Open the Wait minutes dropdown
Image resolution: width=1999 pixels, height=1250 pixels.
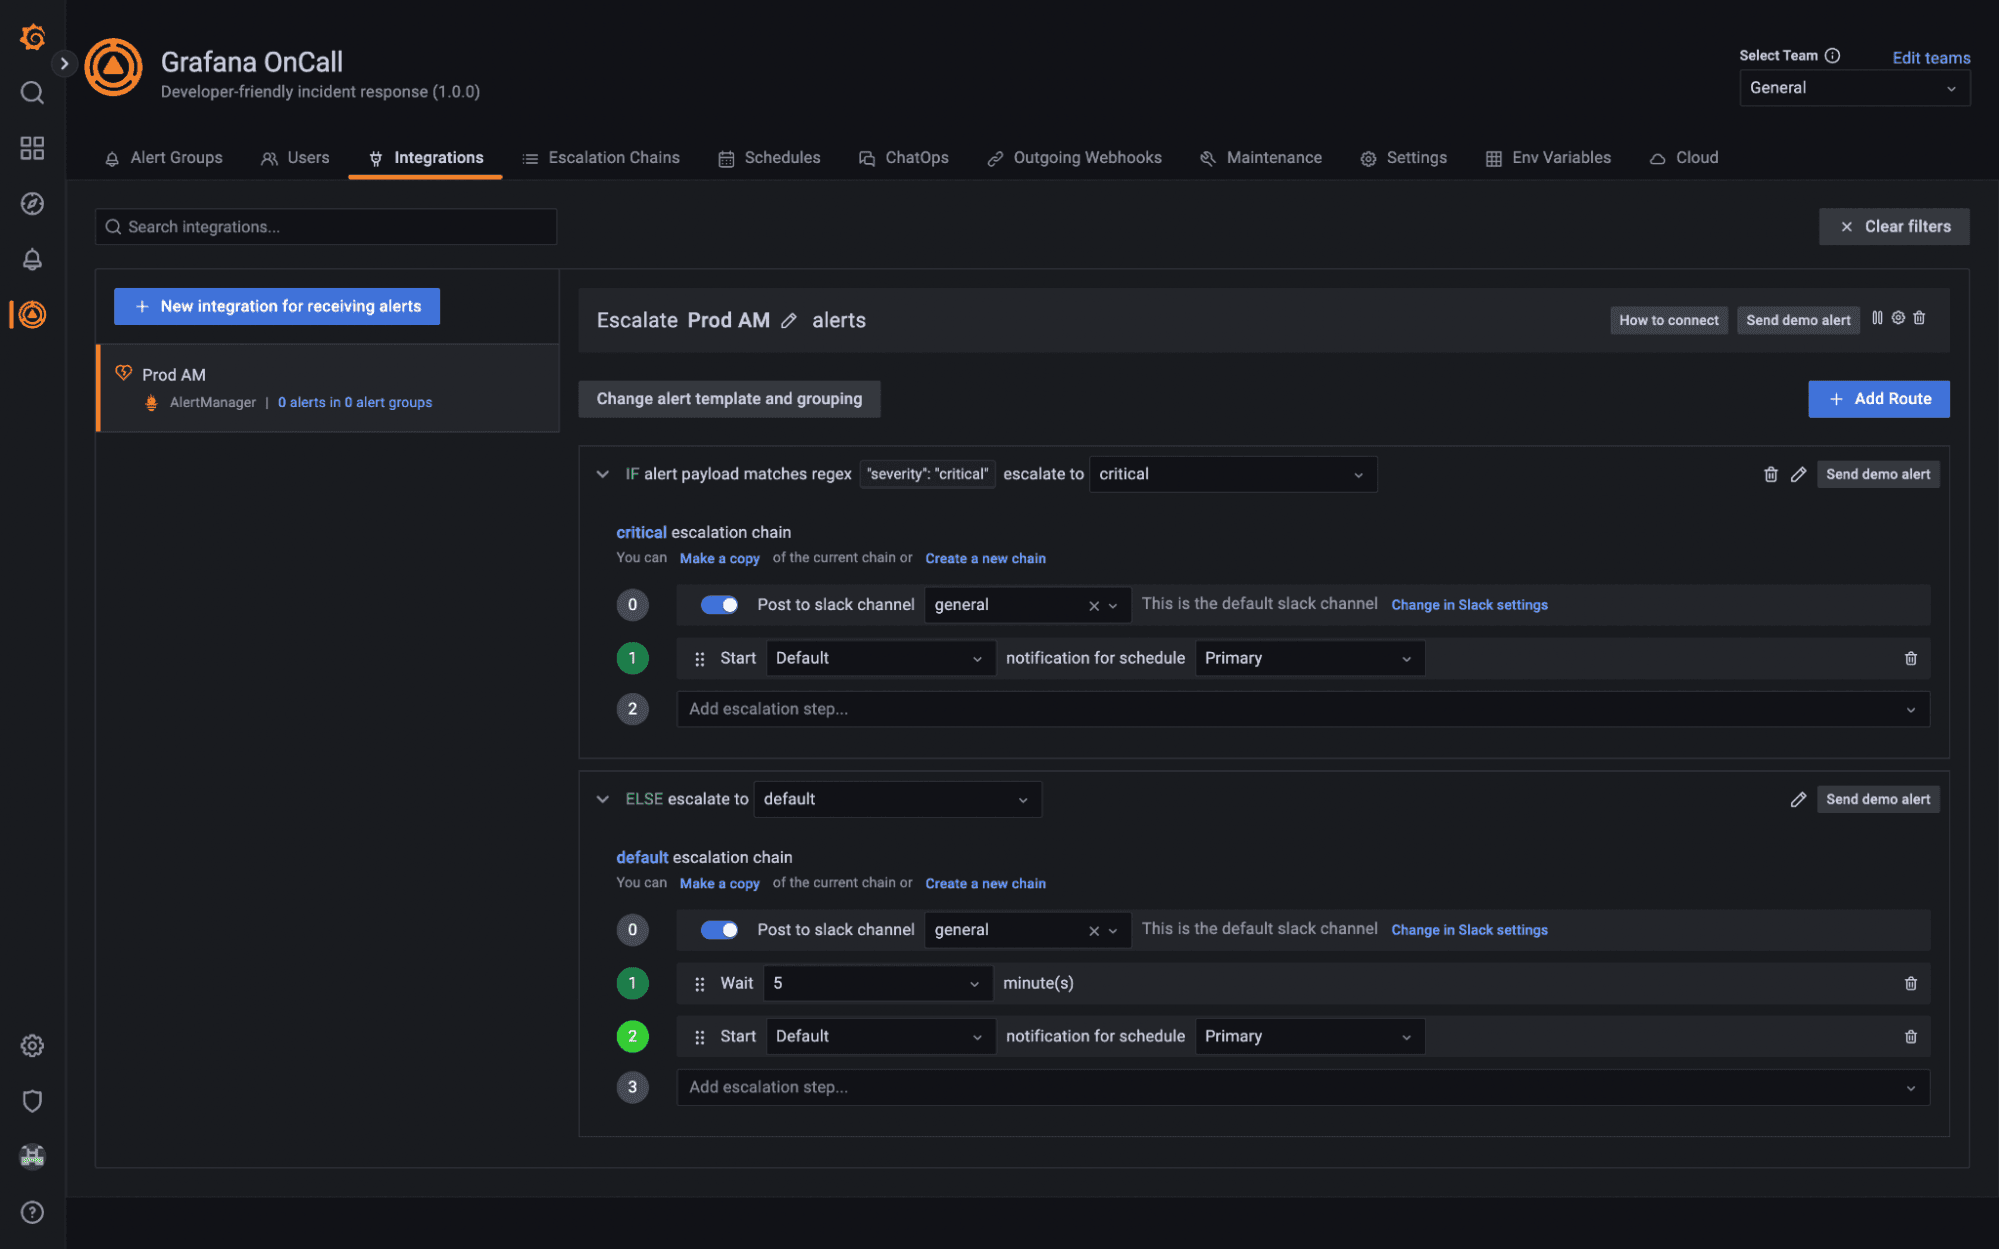[x=876, y=983]
